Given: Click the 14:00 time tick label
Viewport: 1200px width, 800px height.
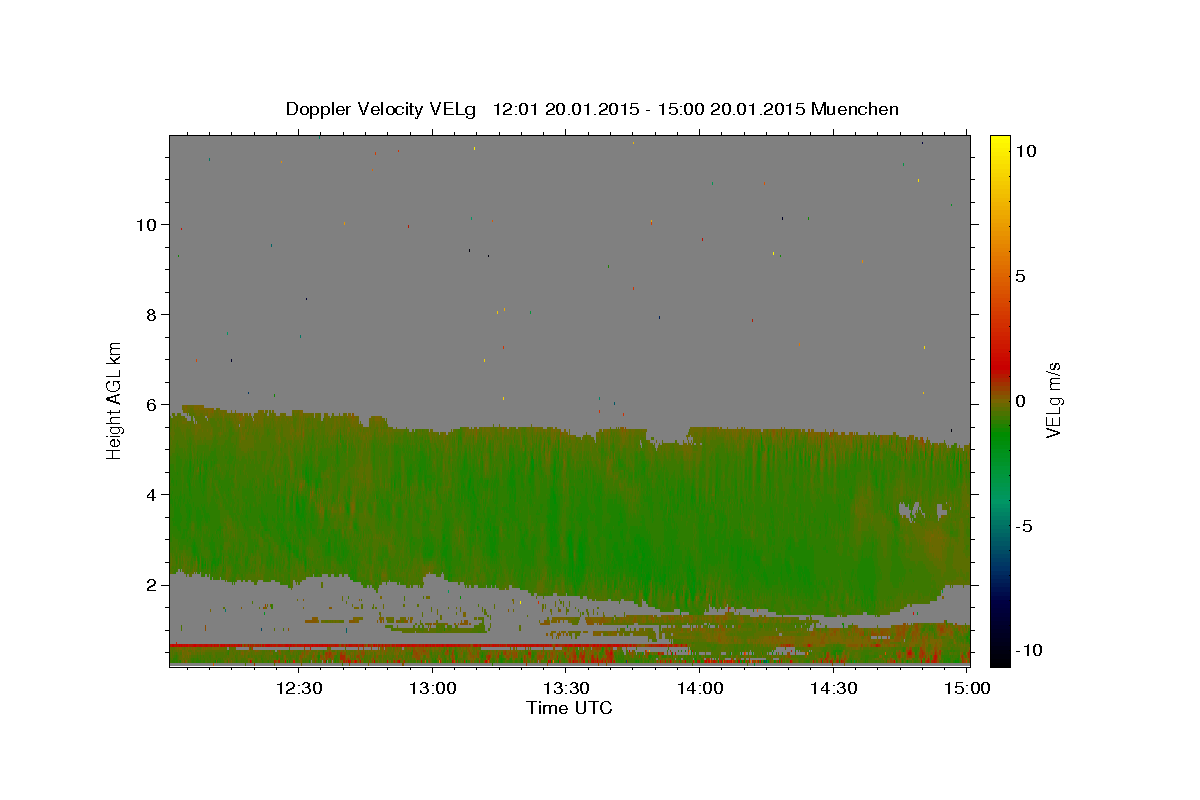Looking at the screenshot, I should click(700, 688).
